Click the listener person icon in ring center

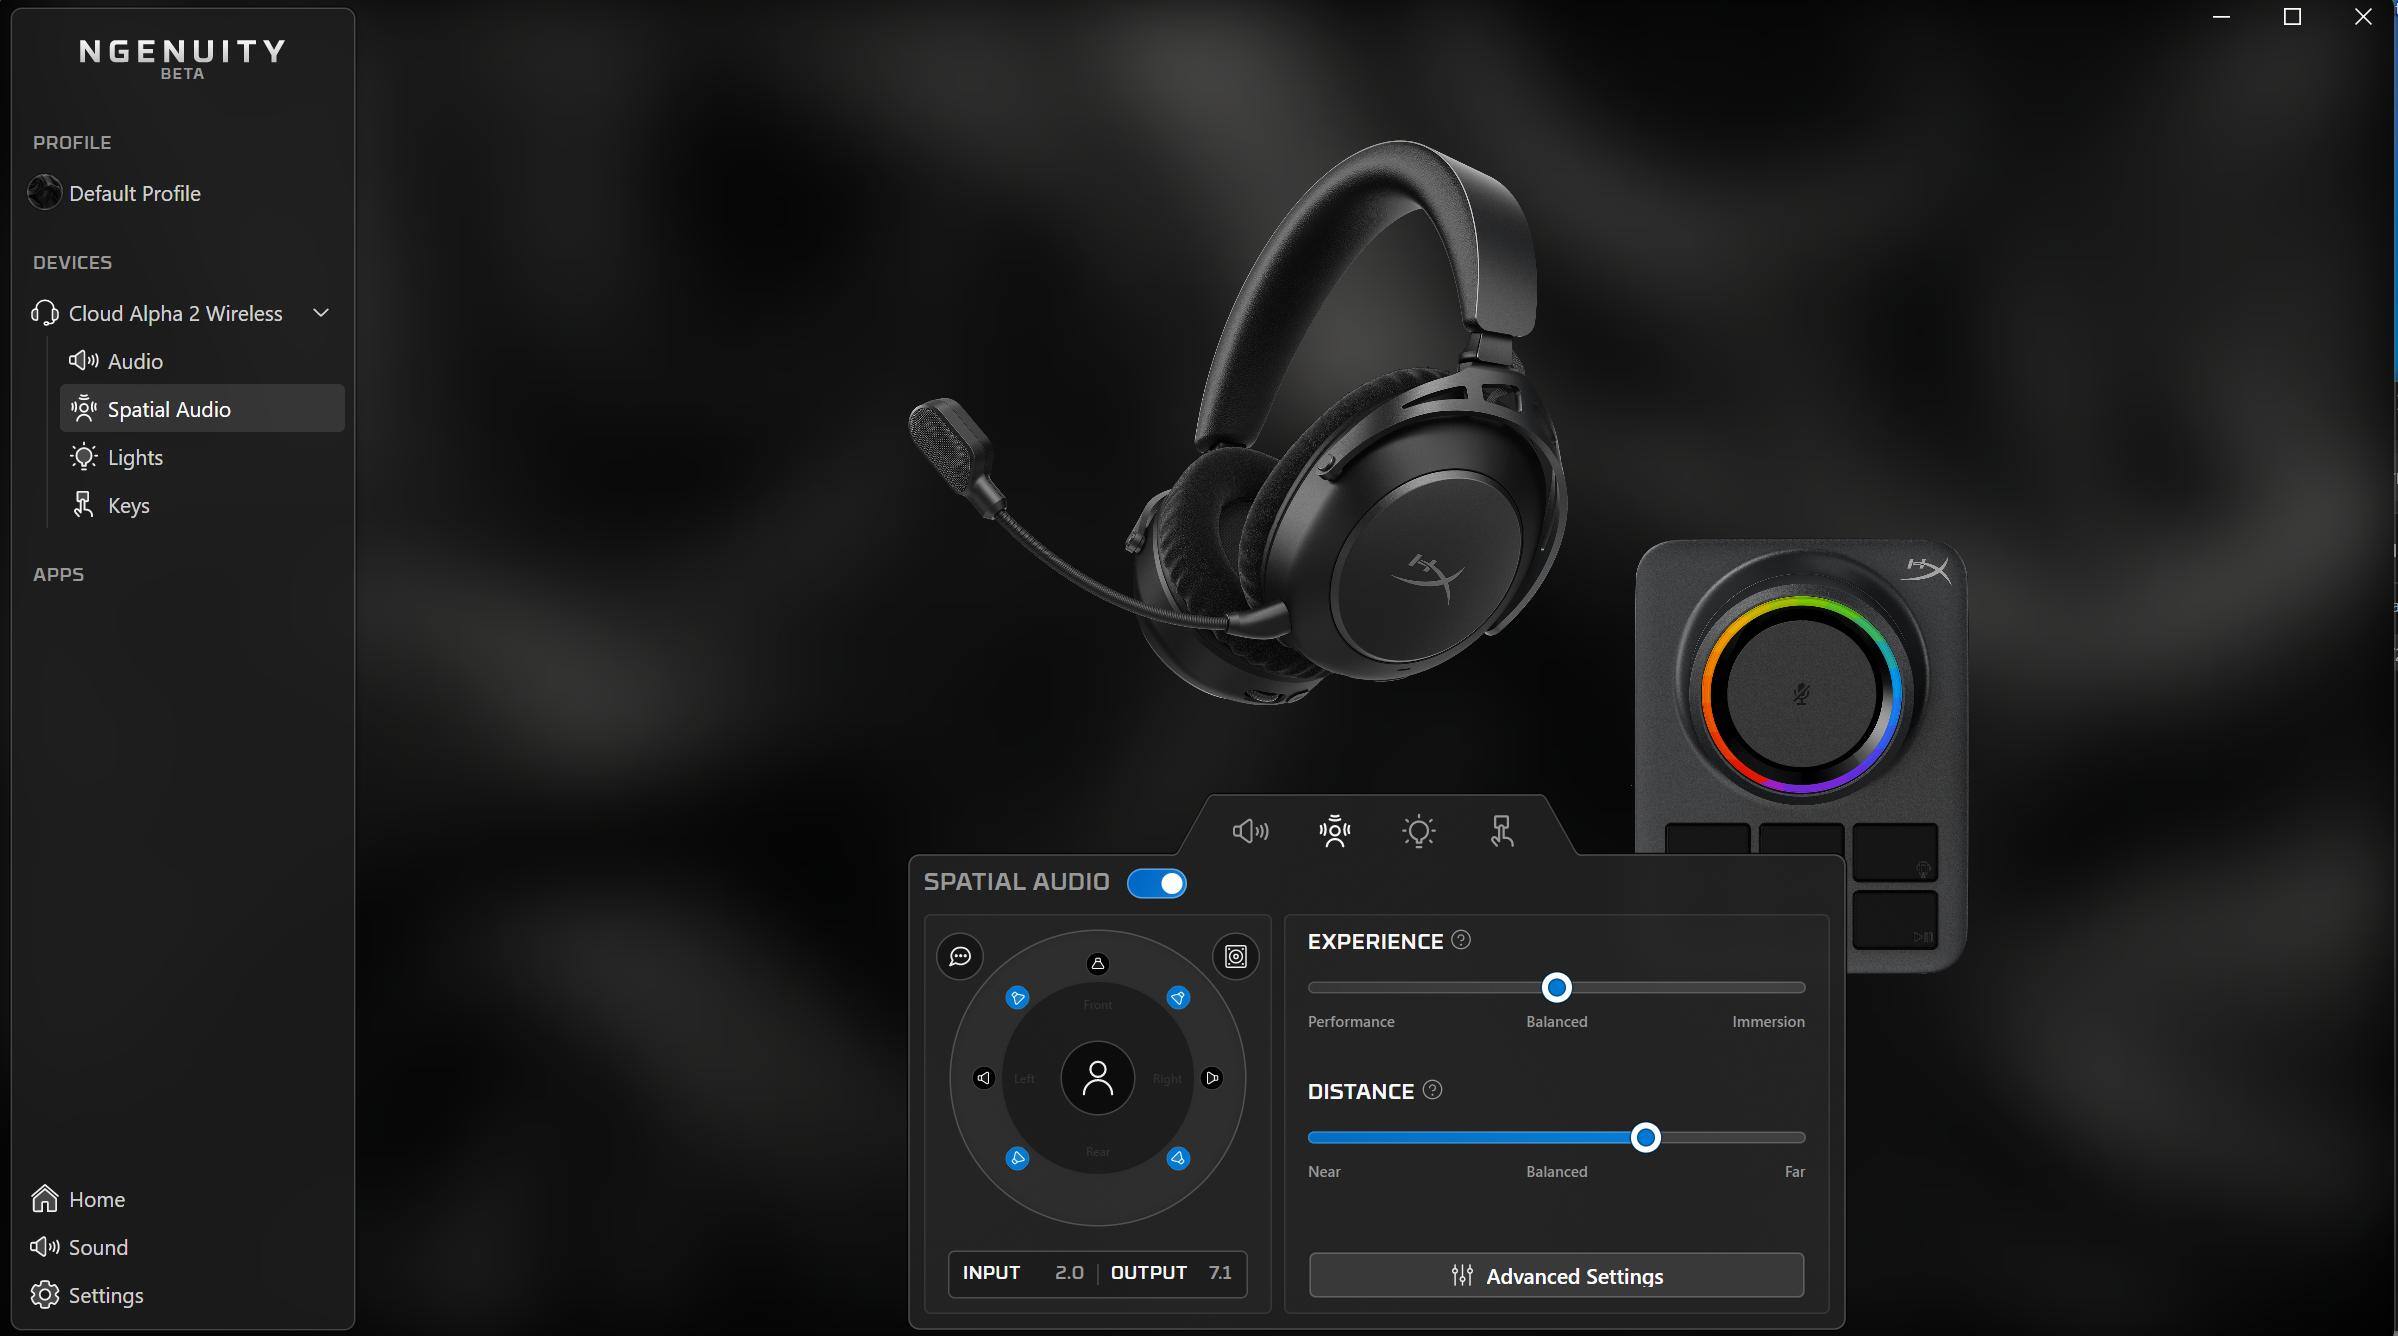pyautogui.click(x=1097, y=1078)
